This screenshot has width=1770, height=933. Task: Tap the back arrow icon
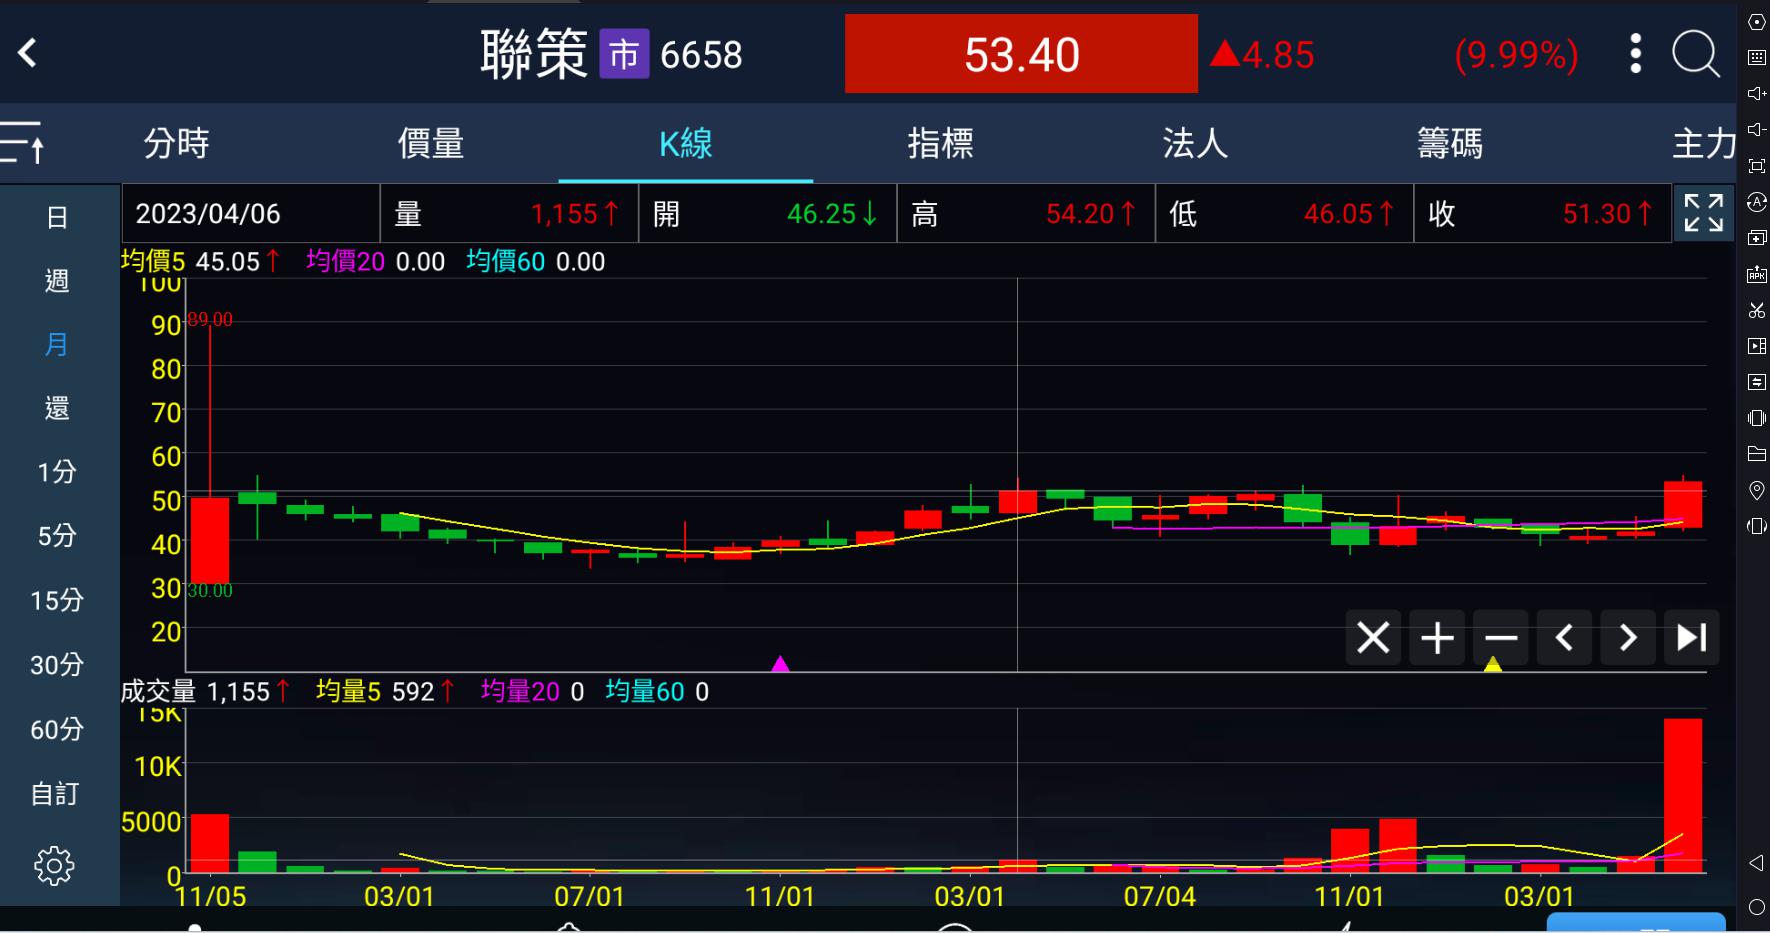[x=28, y=53]
